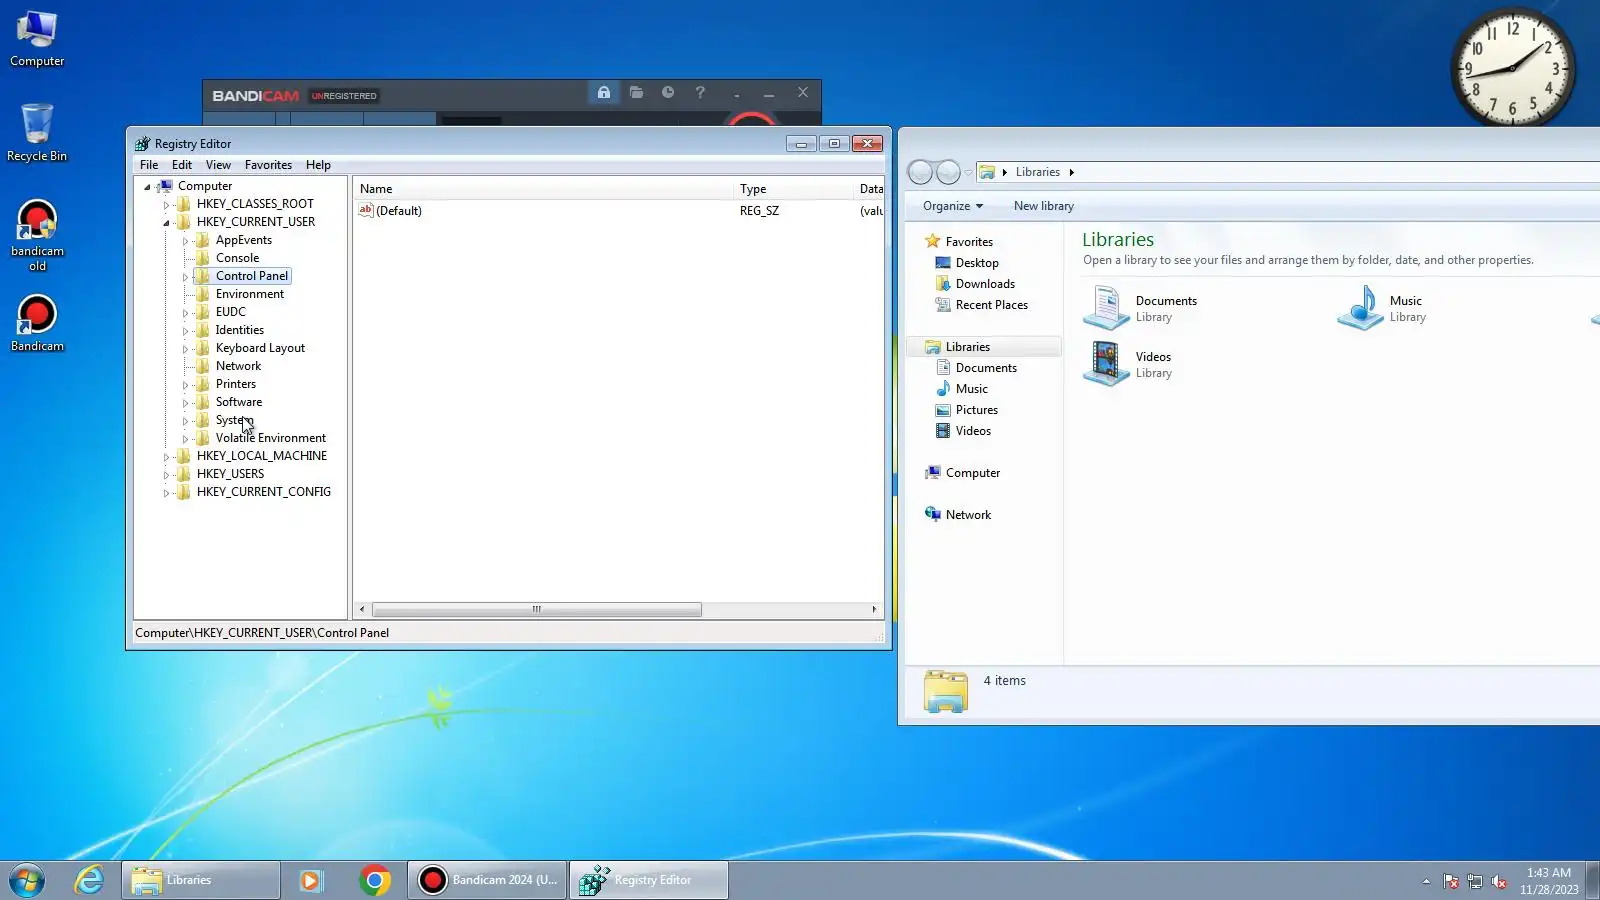Click the registry horizontal scrollbar thumb
This screenshot has width=1600, height=900.
click(537, 609)
